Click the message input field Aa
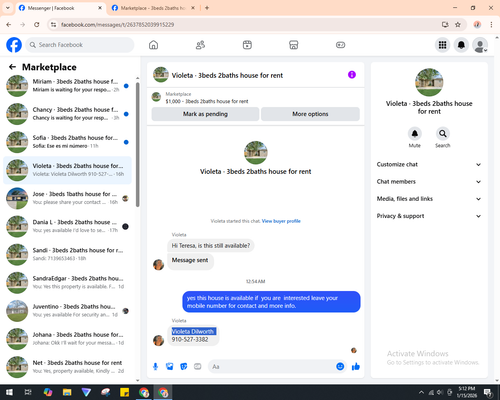Image resolution: width=500 pixels, height=400 pixels. pos(272,367)
